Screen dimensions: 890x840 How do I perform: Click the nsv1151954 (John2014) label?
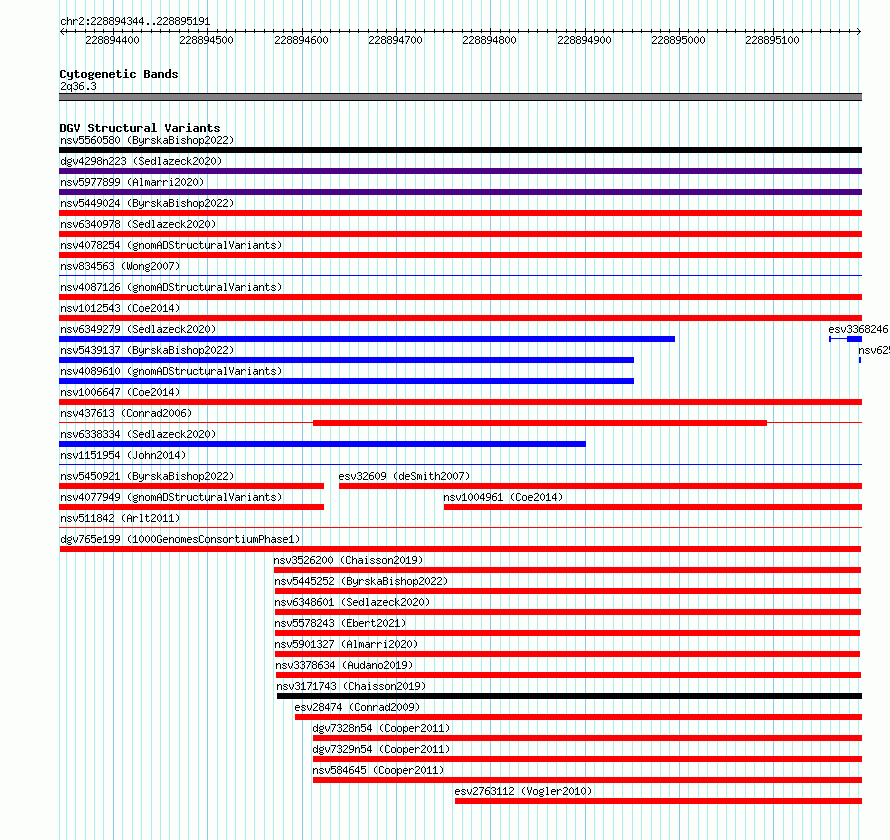pos(123,455)
